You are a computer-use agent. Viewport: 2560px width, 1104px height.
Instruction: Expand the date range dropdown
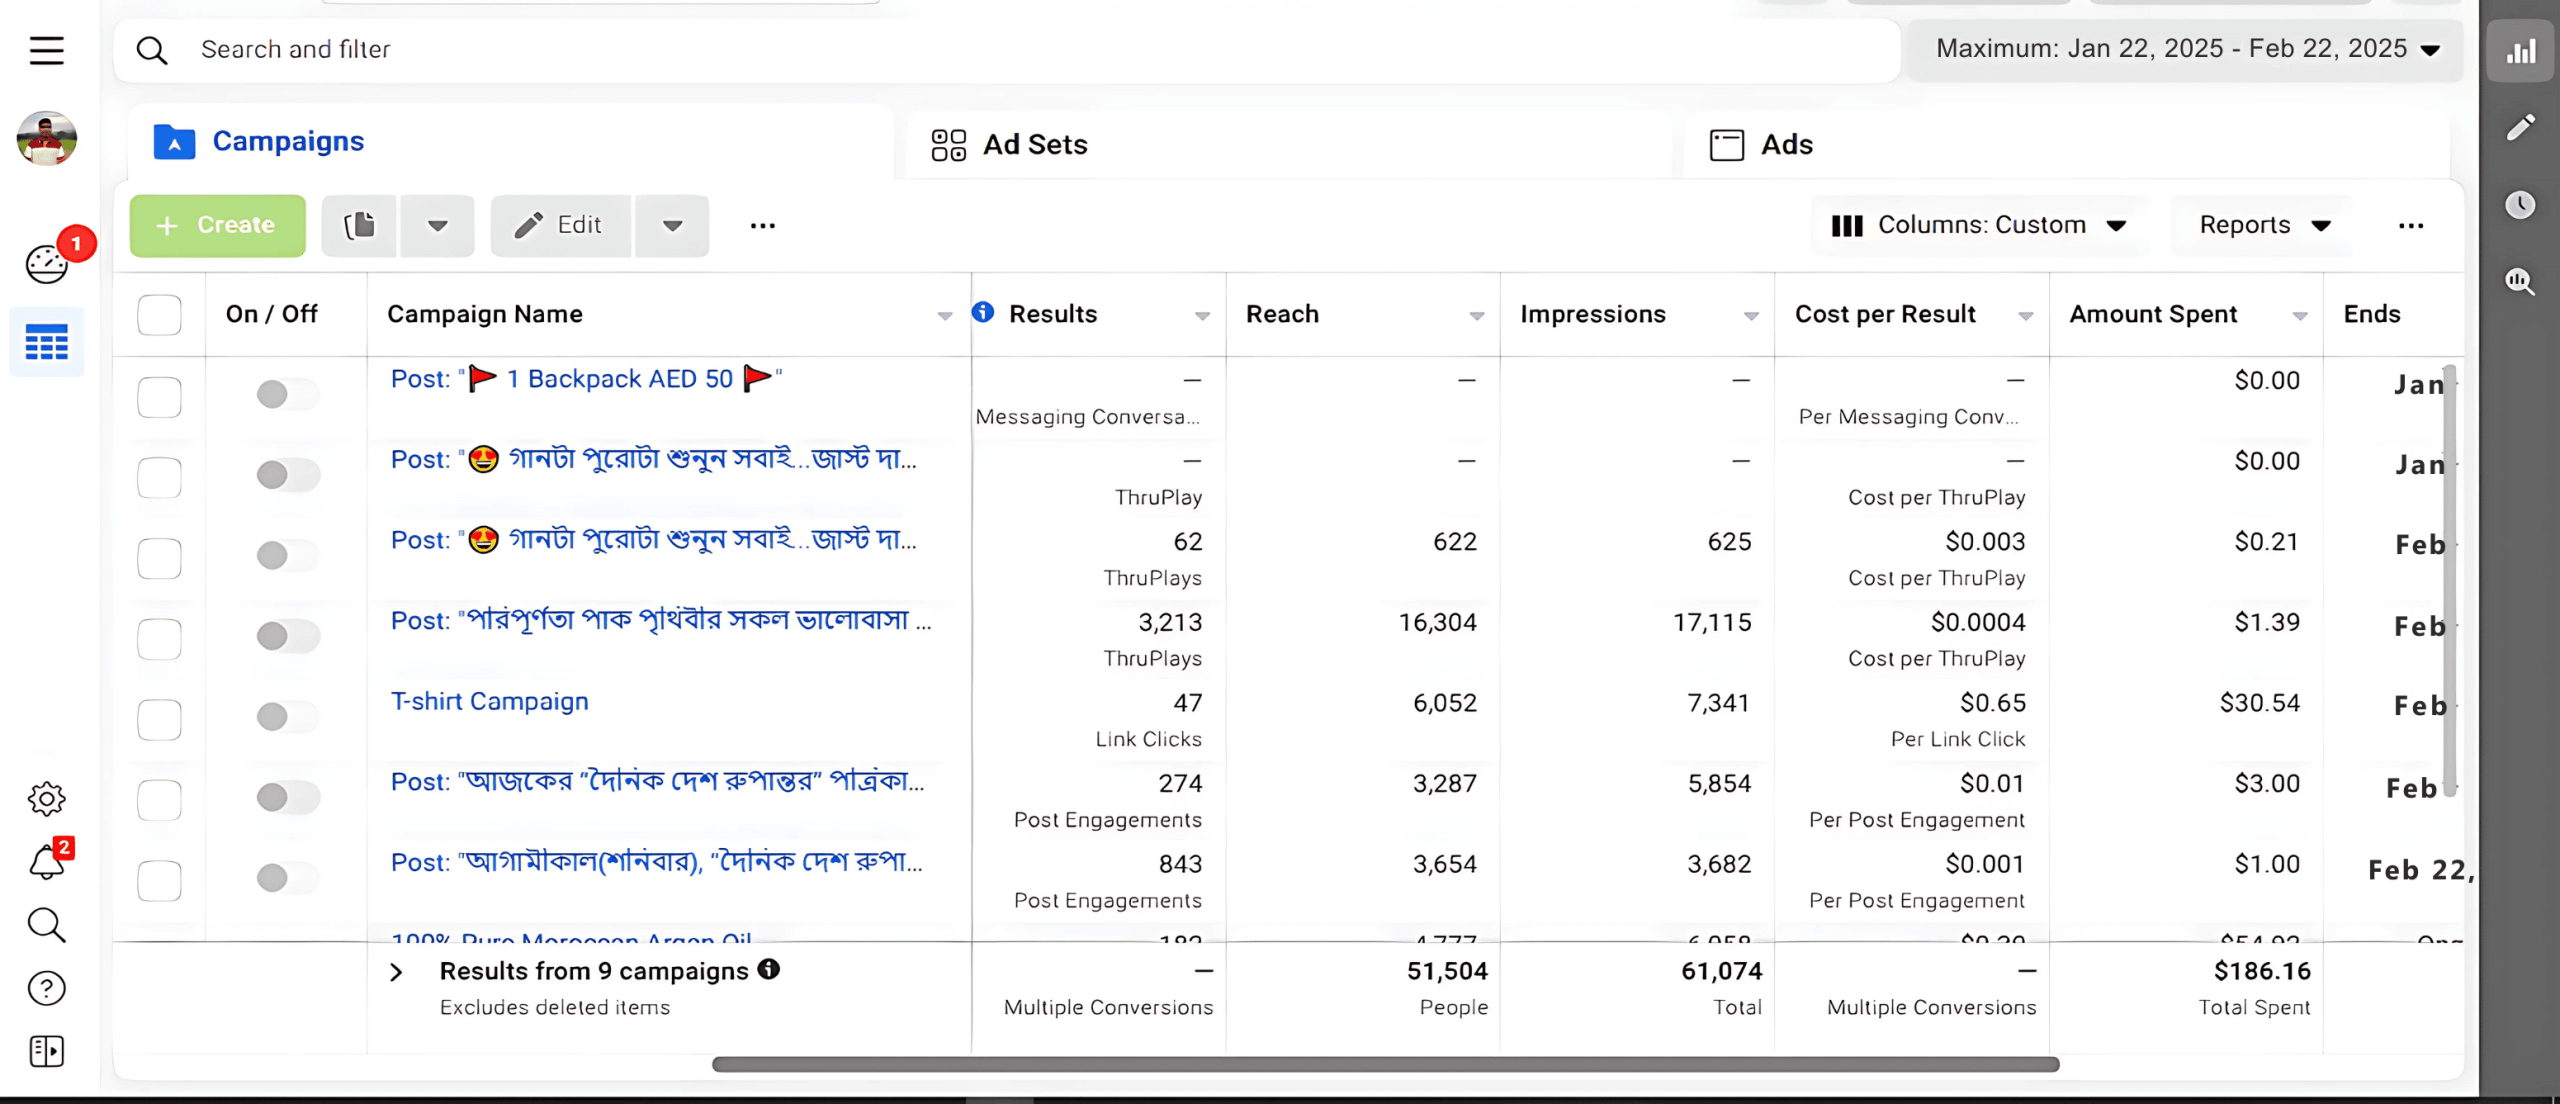point(2186,49)
